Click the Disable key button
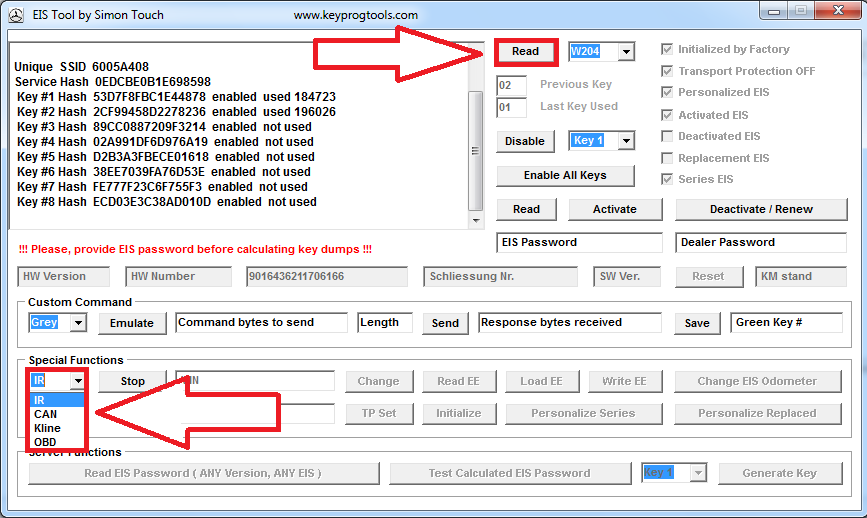The width and height of the screenshot is (867, 518). click(525, 142)
